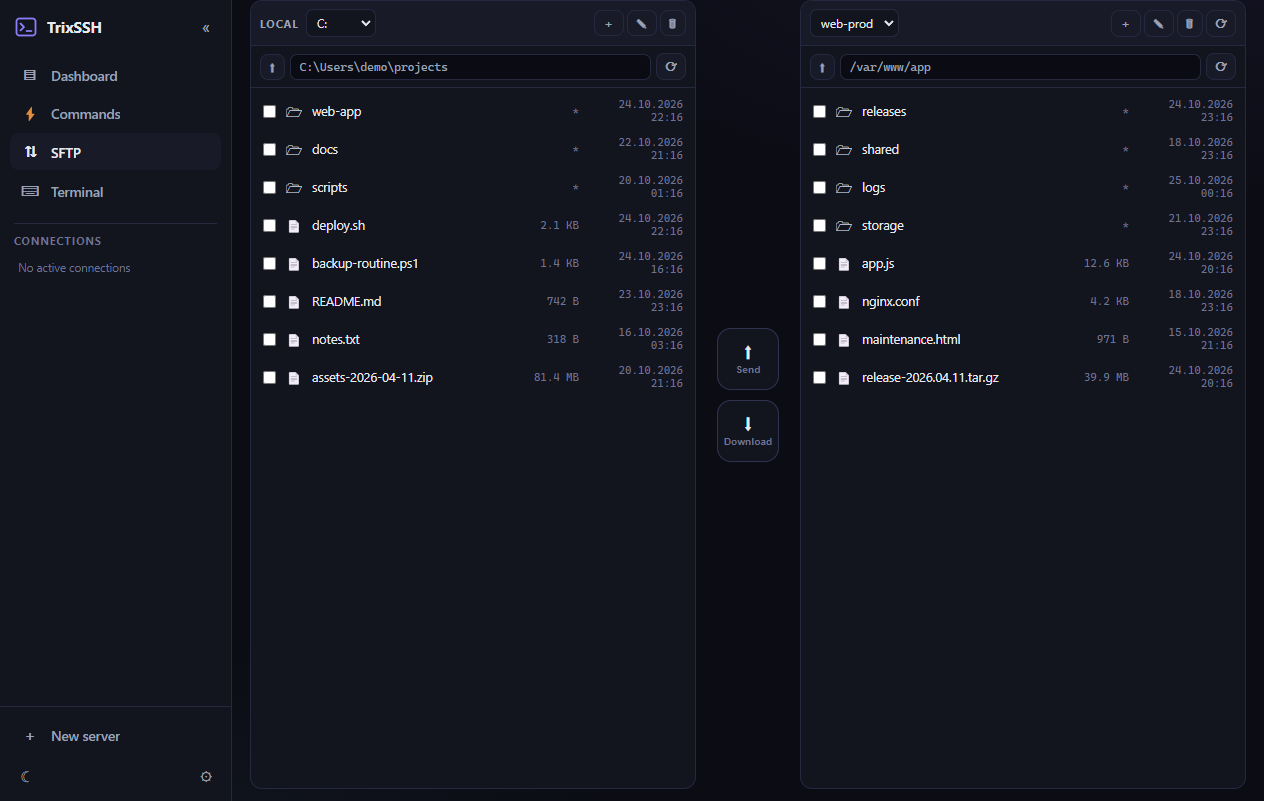Select SFTP in the sidebar
Image resolution: width=1264 pixels, height=801 pixels.
pyautogui.click(x=116, y=153)
